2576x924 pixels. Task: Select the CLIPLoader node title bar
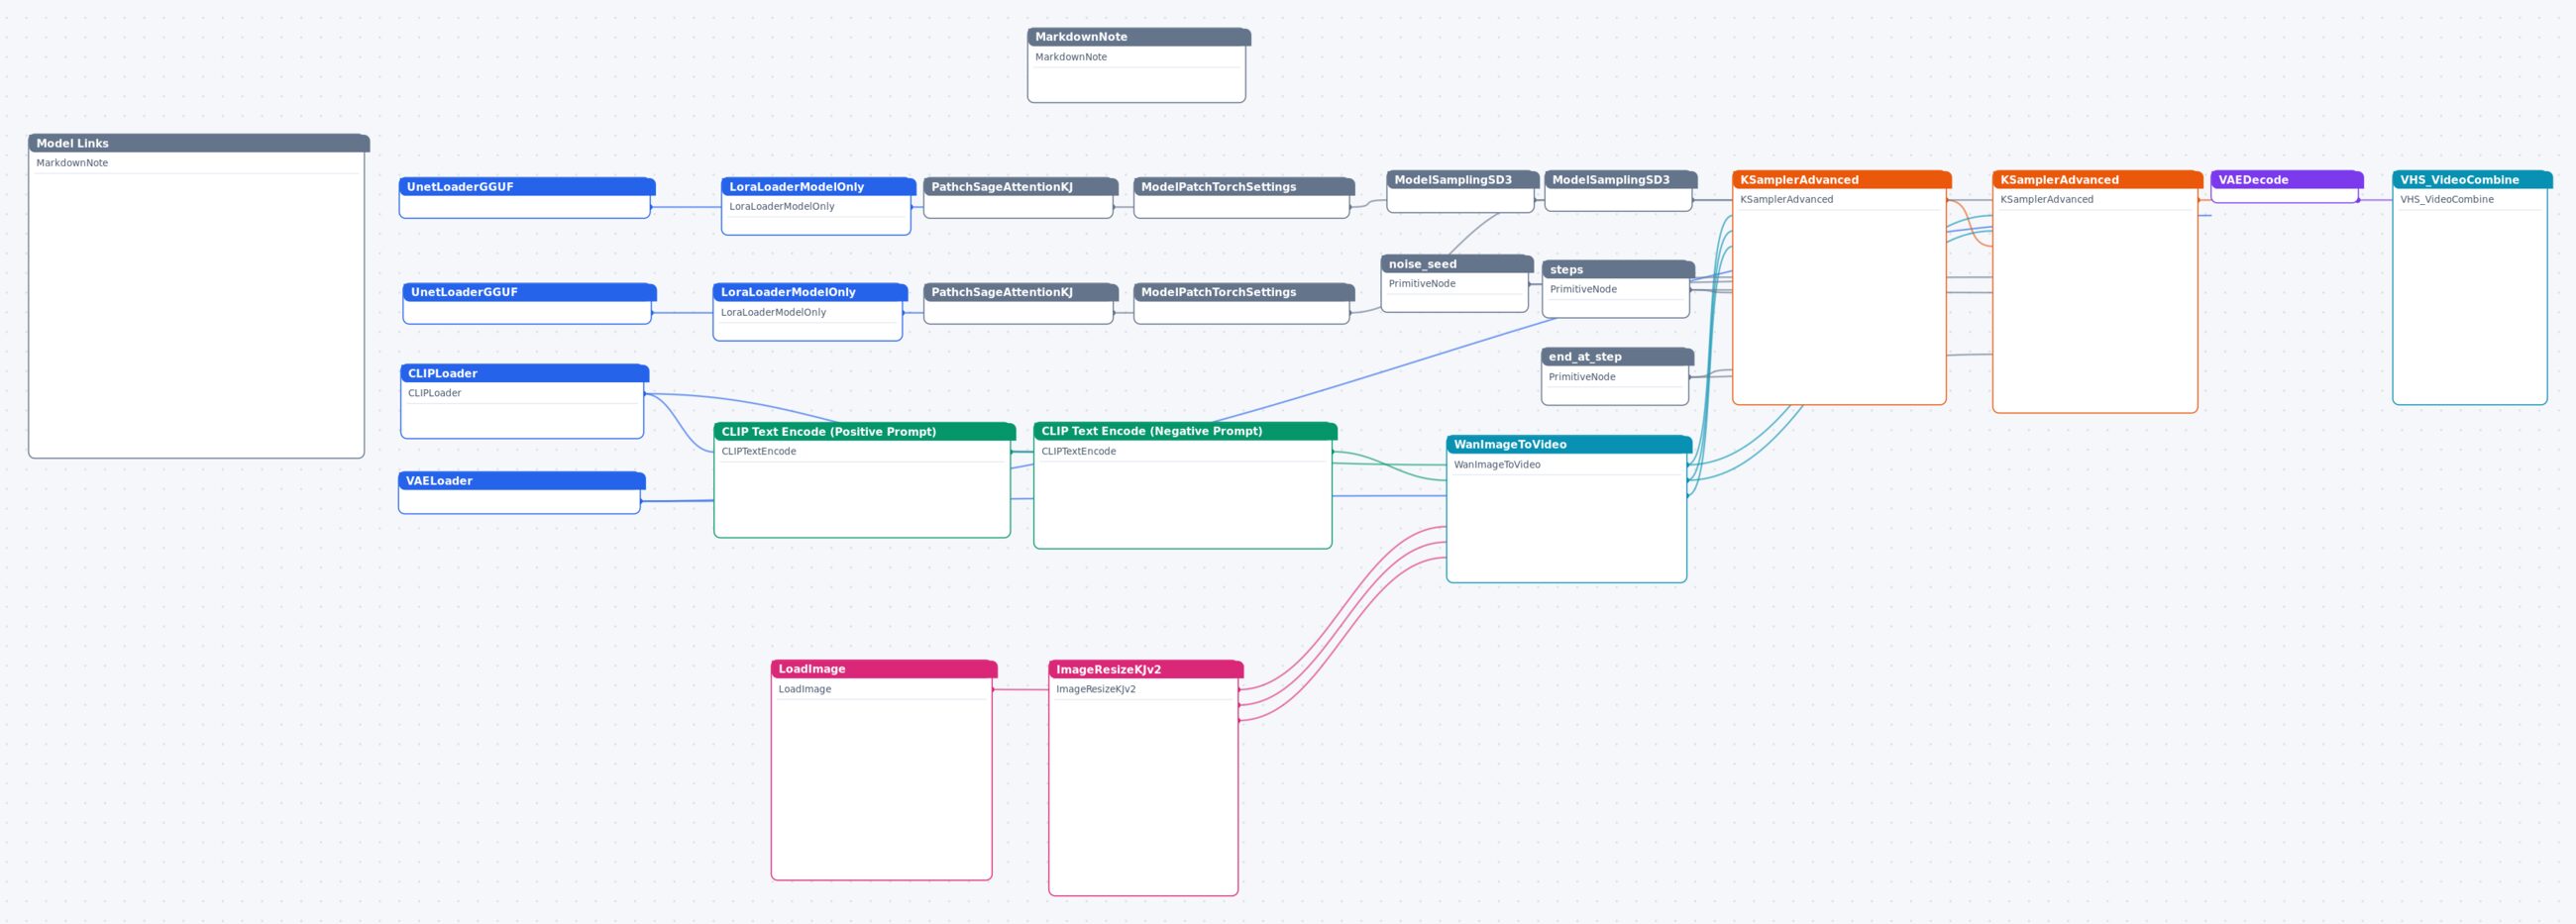(x=525, y=373)
